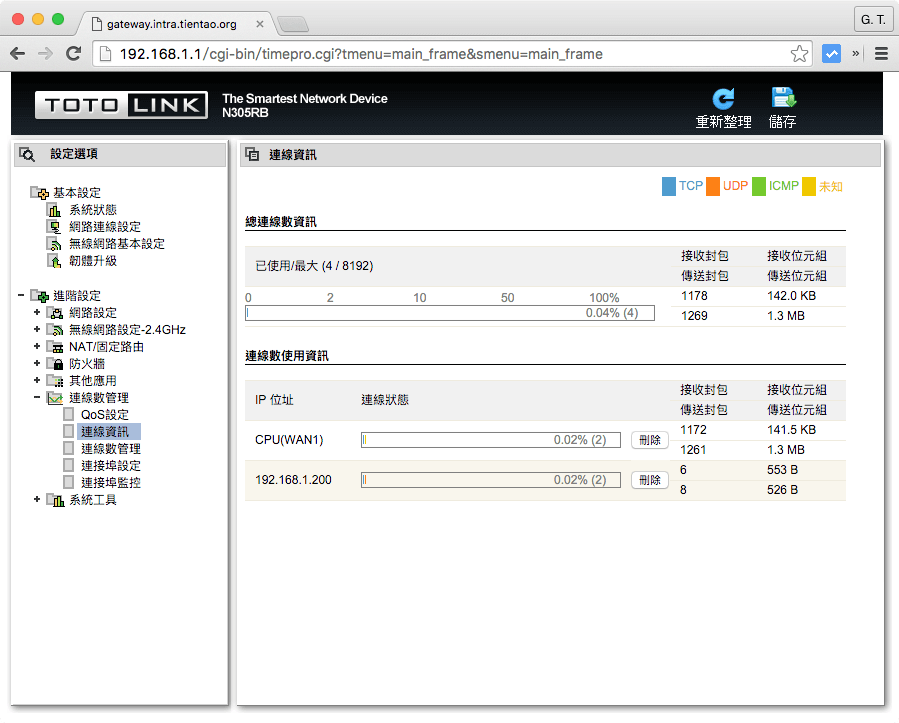Image resolution: width=899 pixels, height=723 pixels.
Task: Open 韌體升級 page
Action: pyautogui.click(x=92, y=261)
